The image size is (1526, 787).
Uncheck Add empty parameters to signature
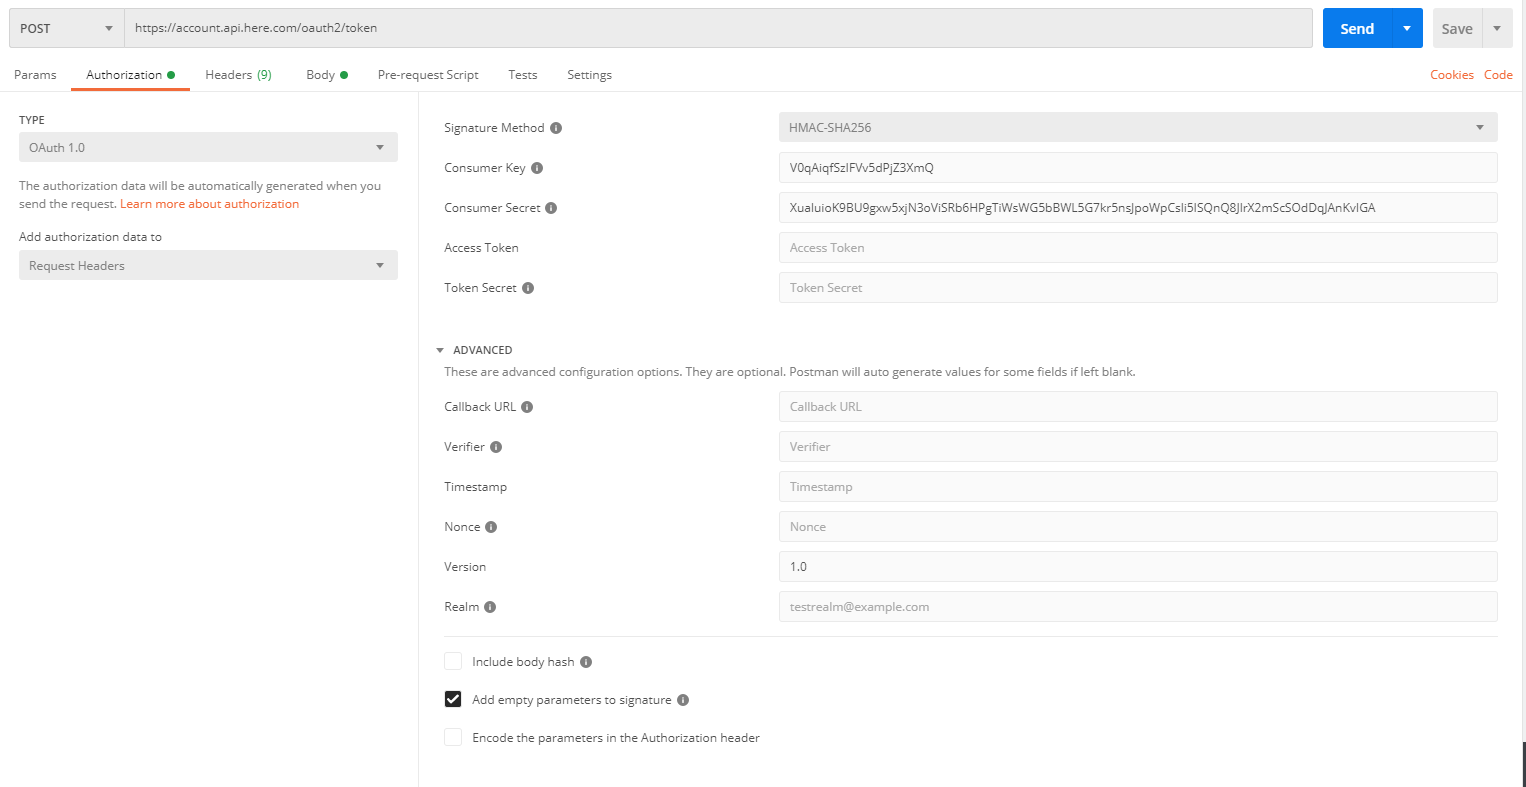click(453, 699)
